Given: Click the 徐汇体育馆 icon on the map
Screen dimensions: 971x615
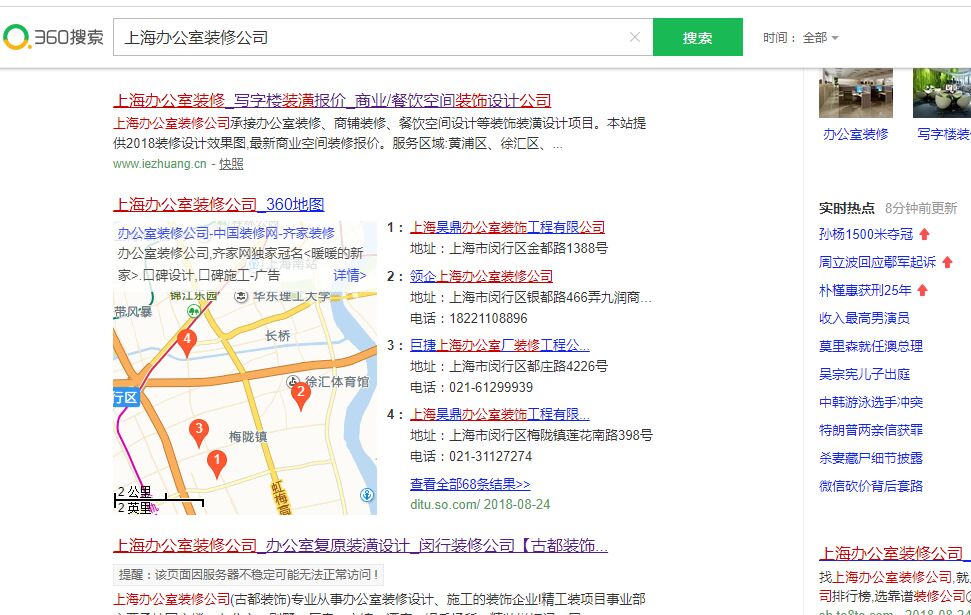Looking at the screenshot, I should 293,382.
